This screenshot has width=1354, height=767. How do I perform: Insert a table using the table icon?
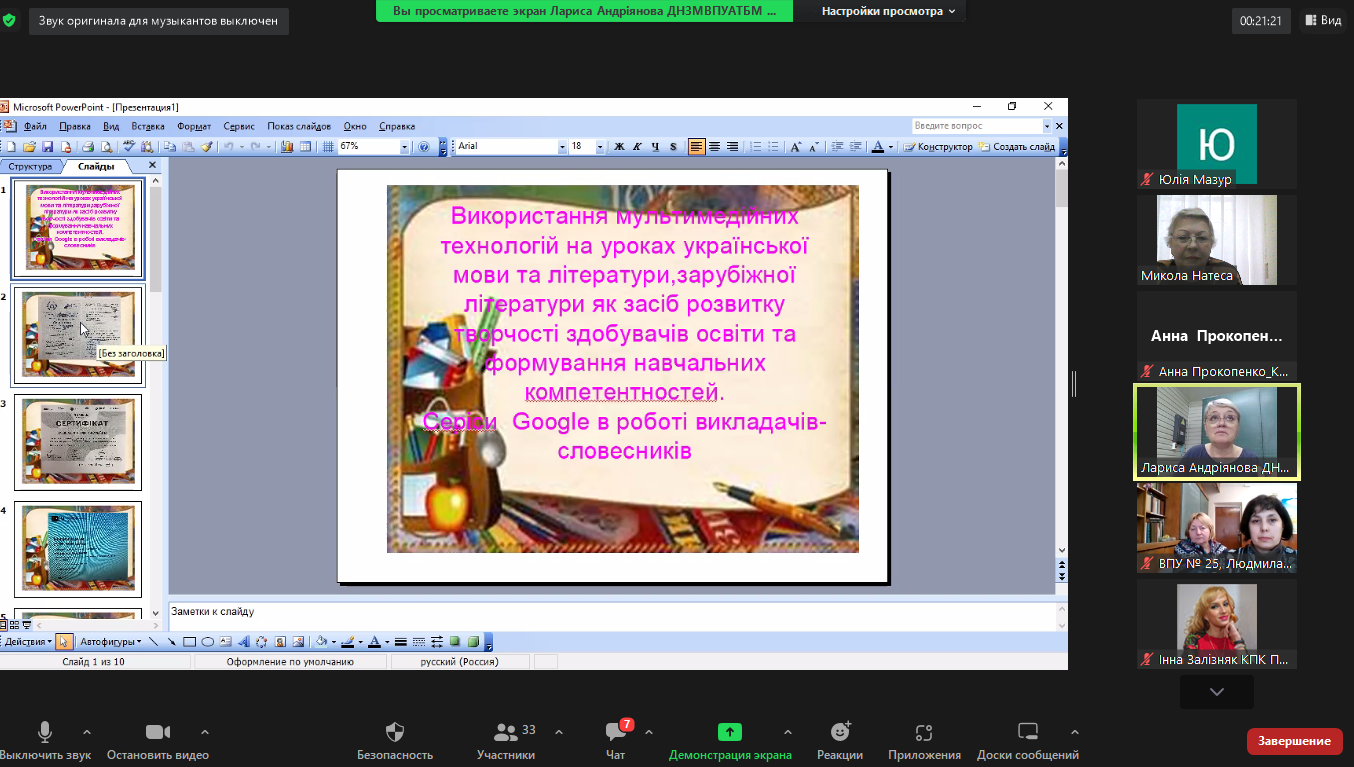(x=305, y=146)
